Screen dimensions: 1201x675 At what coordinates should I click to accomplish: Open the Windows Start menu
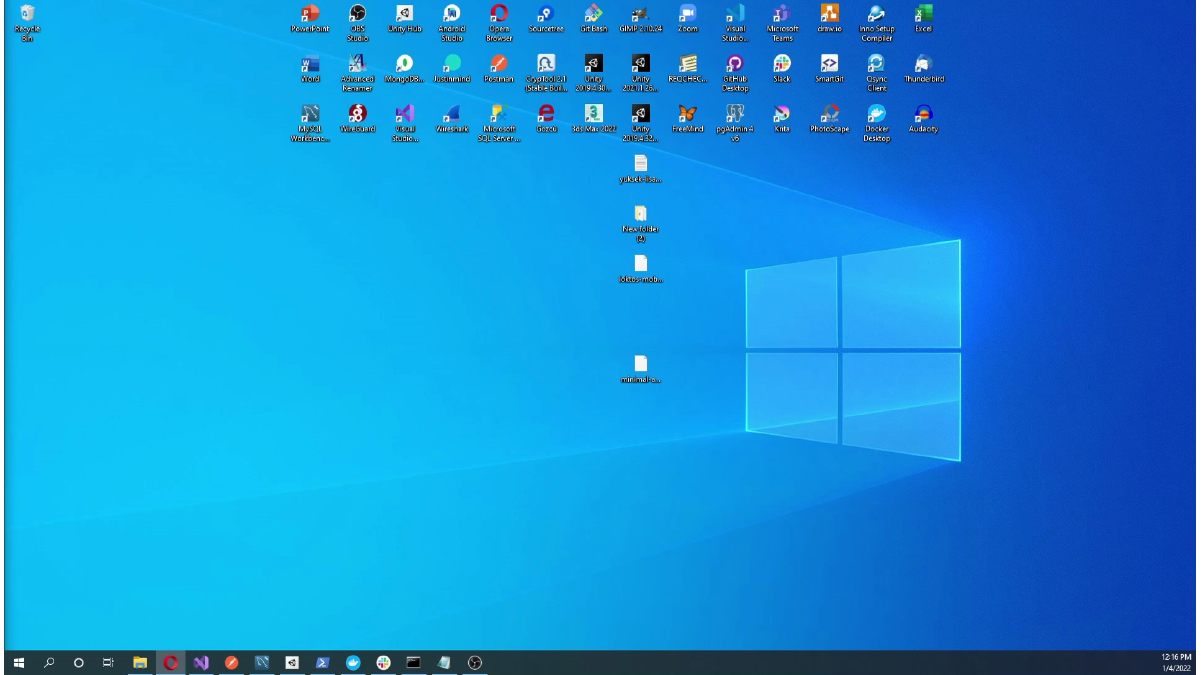pos(18,662)
